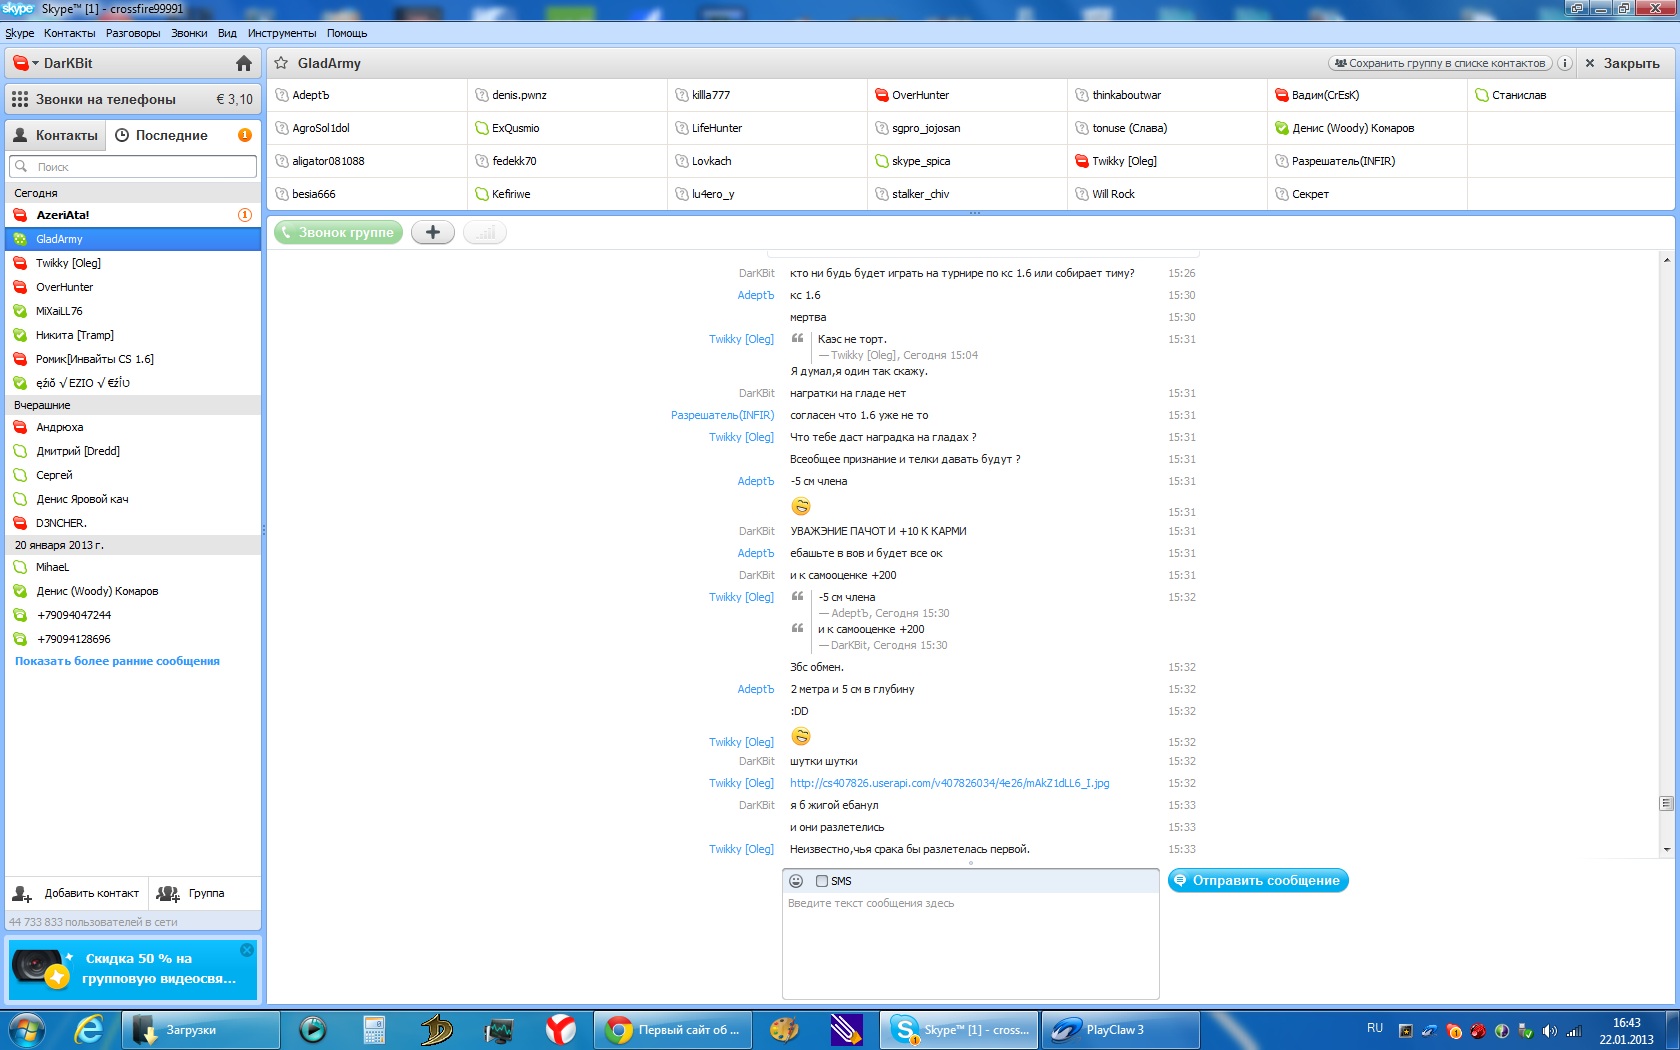
Task: Enable the SMS checkbox
Action: [822, 881]
